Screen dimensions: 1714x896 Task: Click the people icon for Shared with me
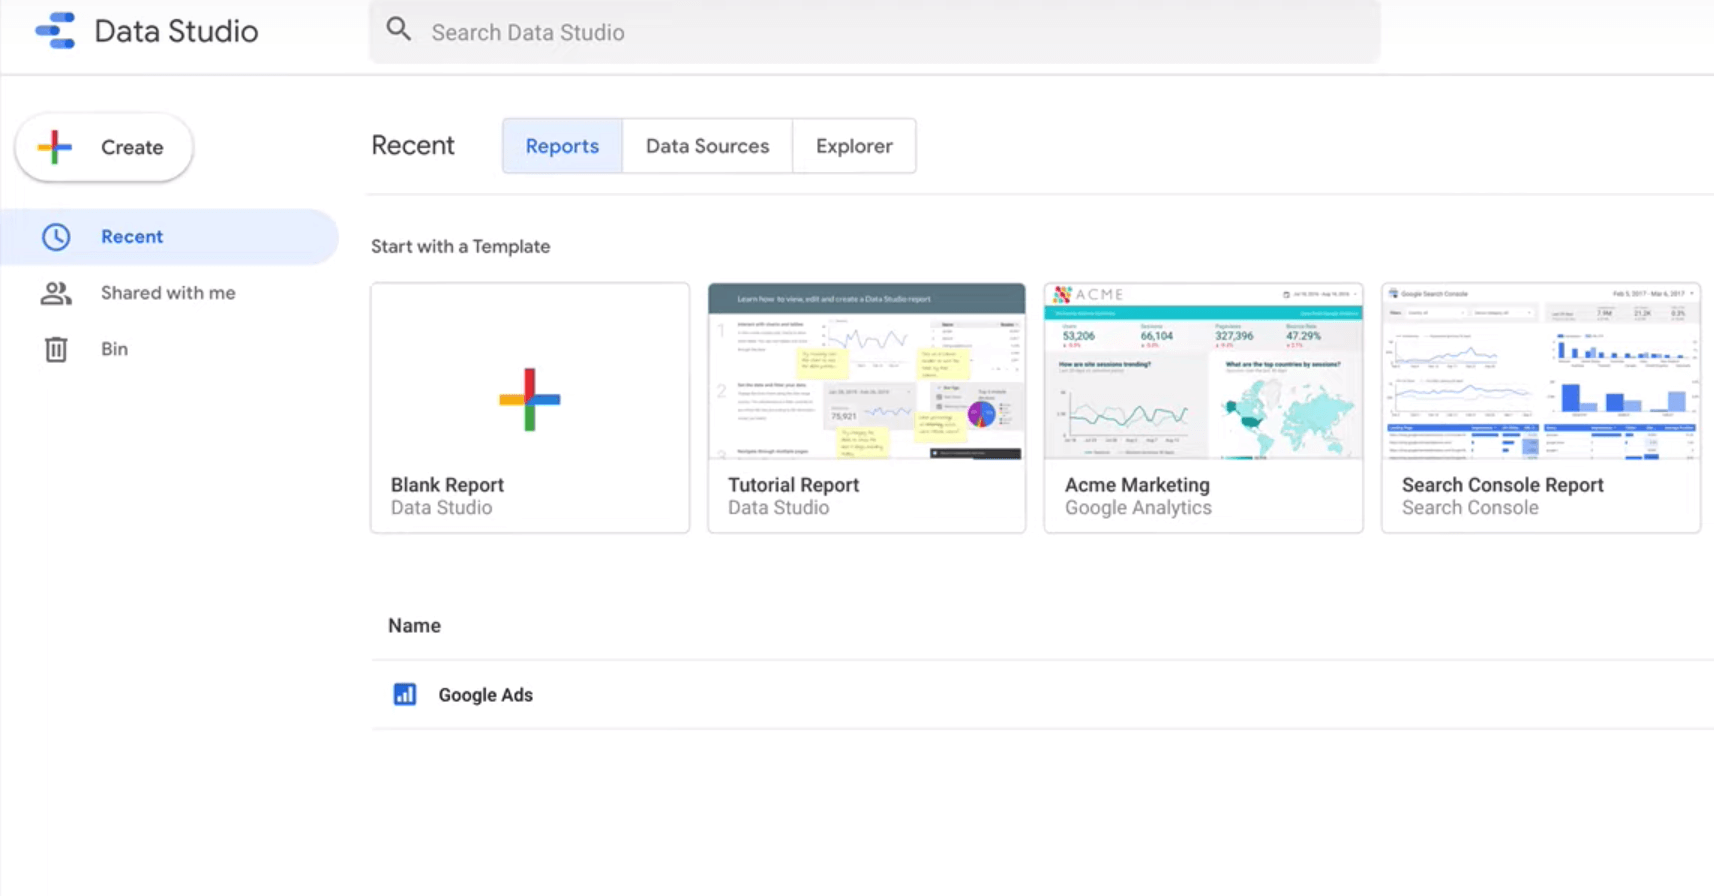tap(56, 293)
